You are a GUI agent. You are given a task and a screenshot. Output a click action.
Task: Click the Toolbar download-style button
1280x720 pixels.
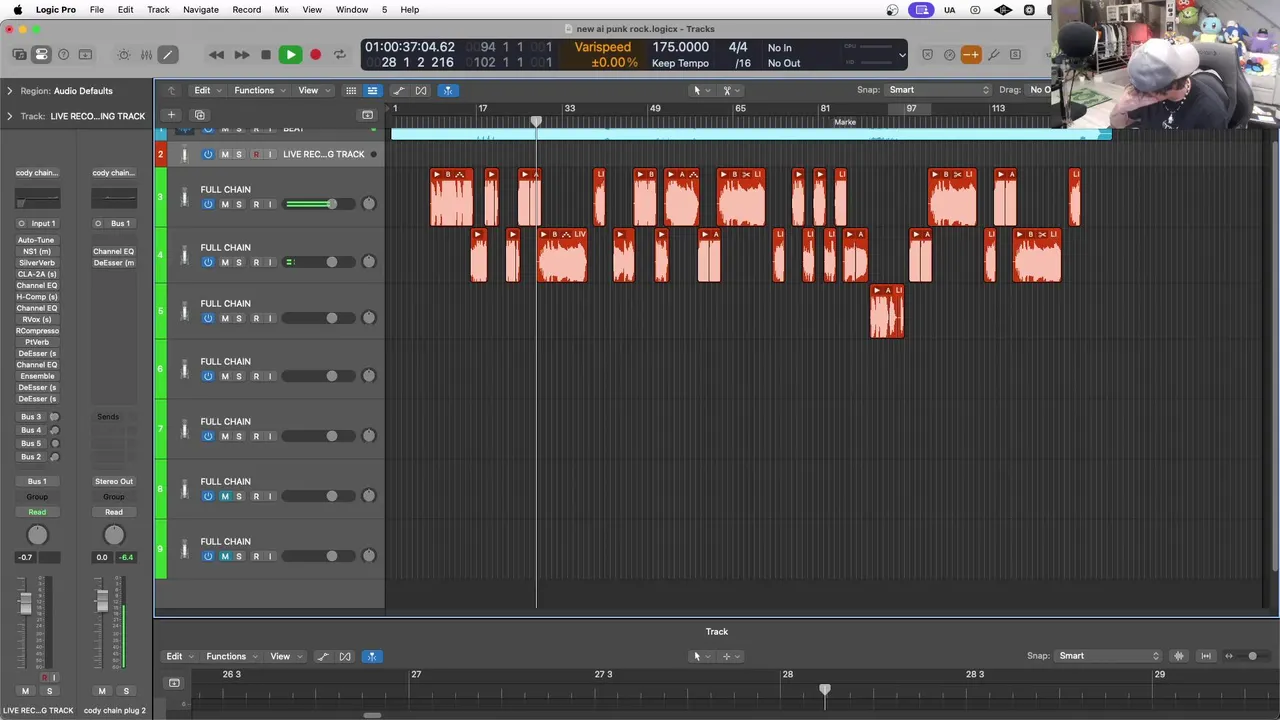[x=86, y=55]
